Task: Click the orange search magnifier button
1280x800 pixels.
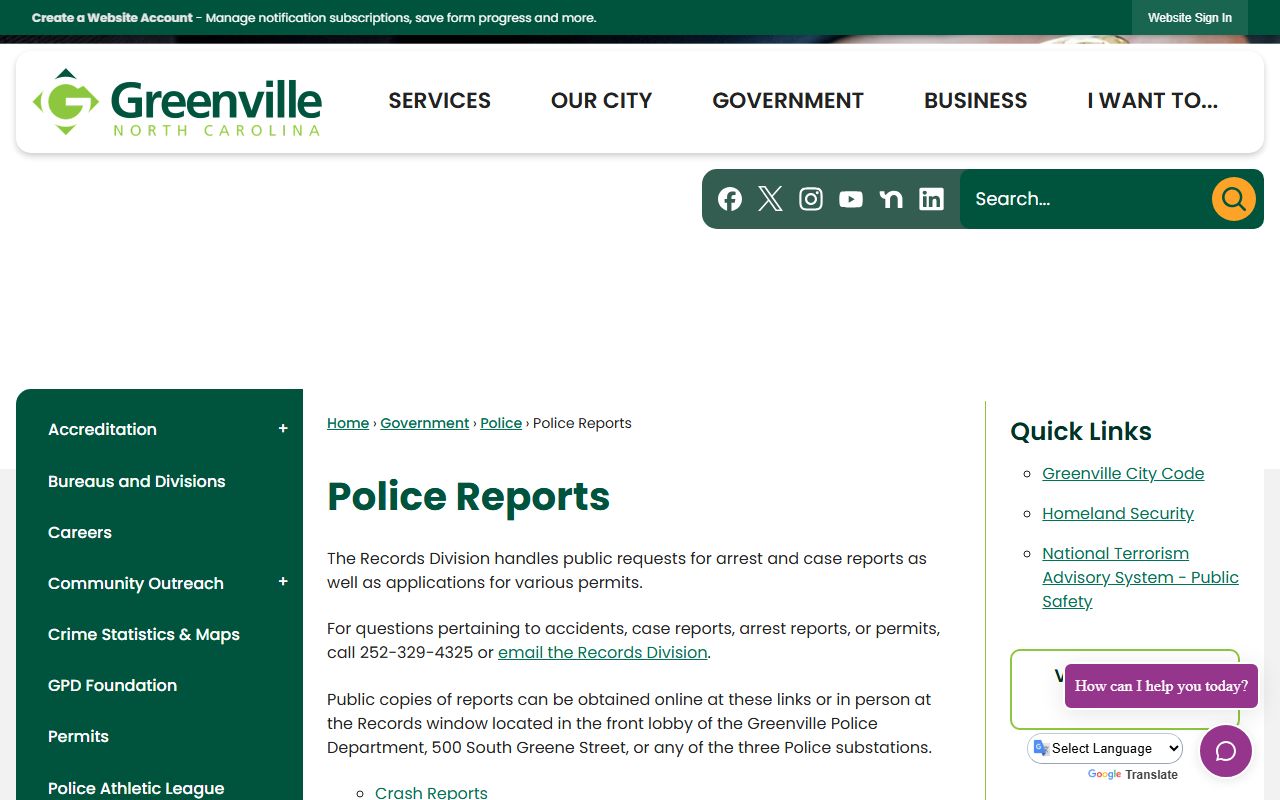Action: coord(1233,199)
